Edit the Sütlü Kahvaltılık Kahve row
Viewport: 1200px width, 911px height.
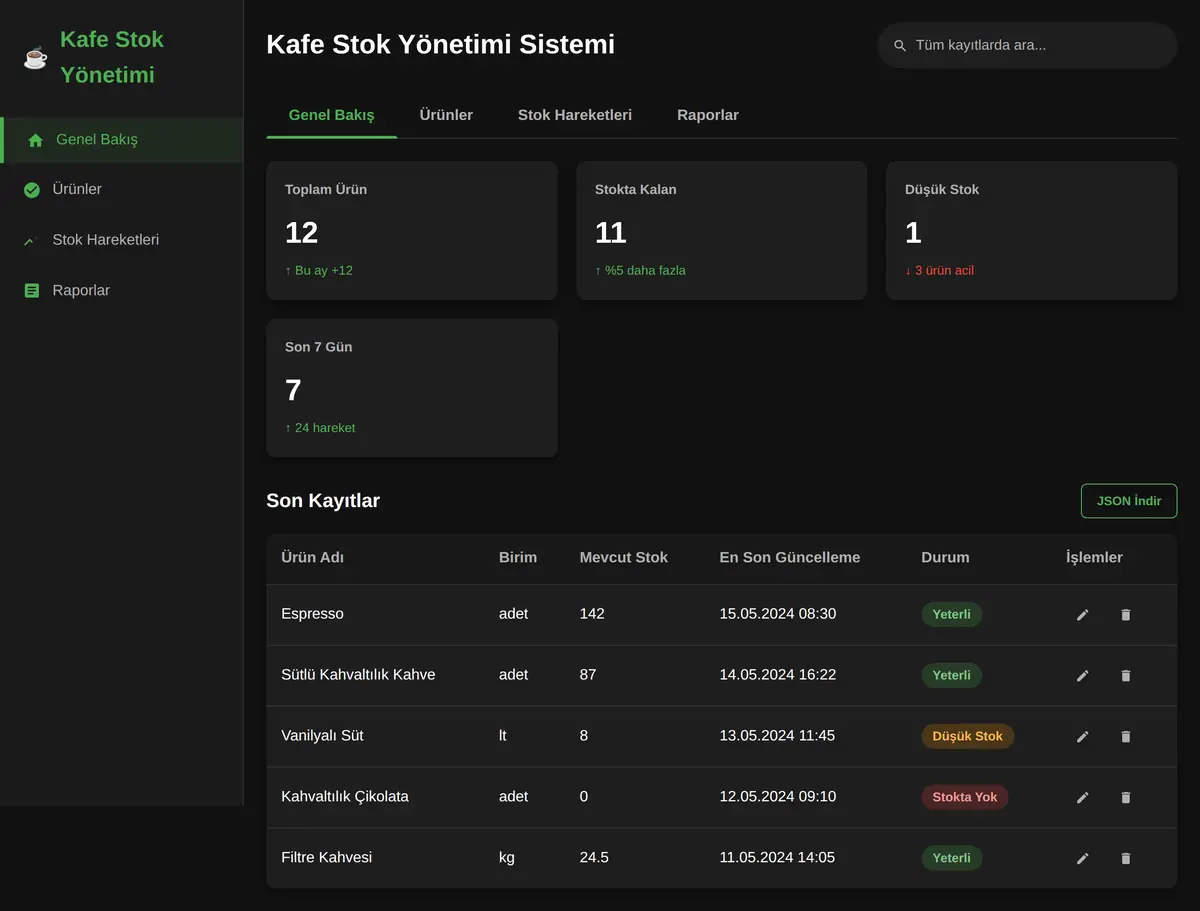tap(1082, 676)
